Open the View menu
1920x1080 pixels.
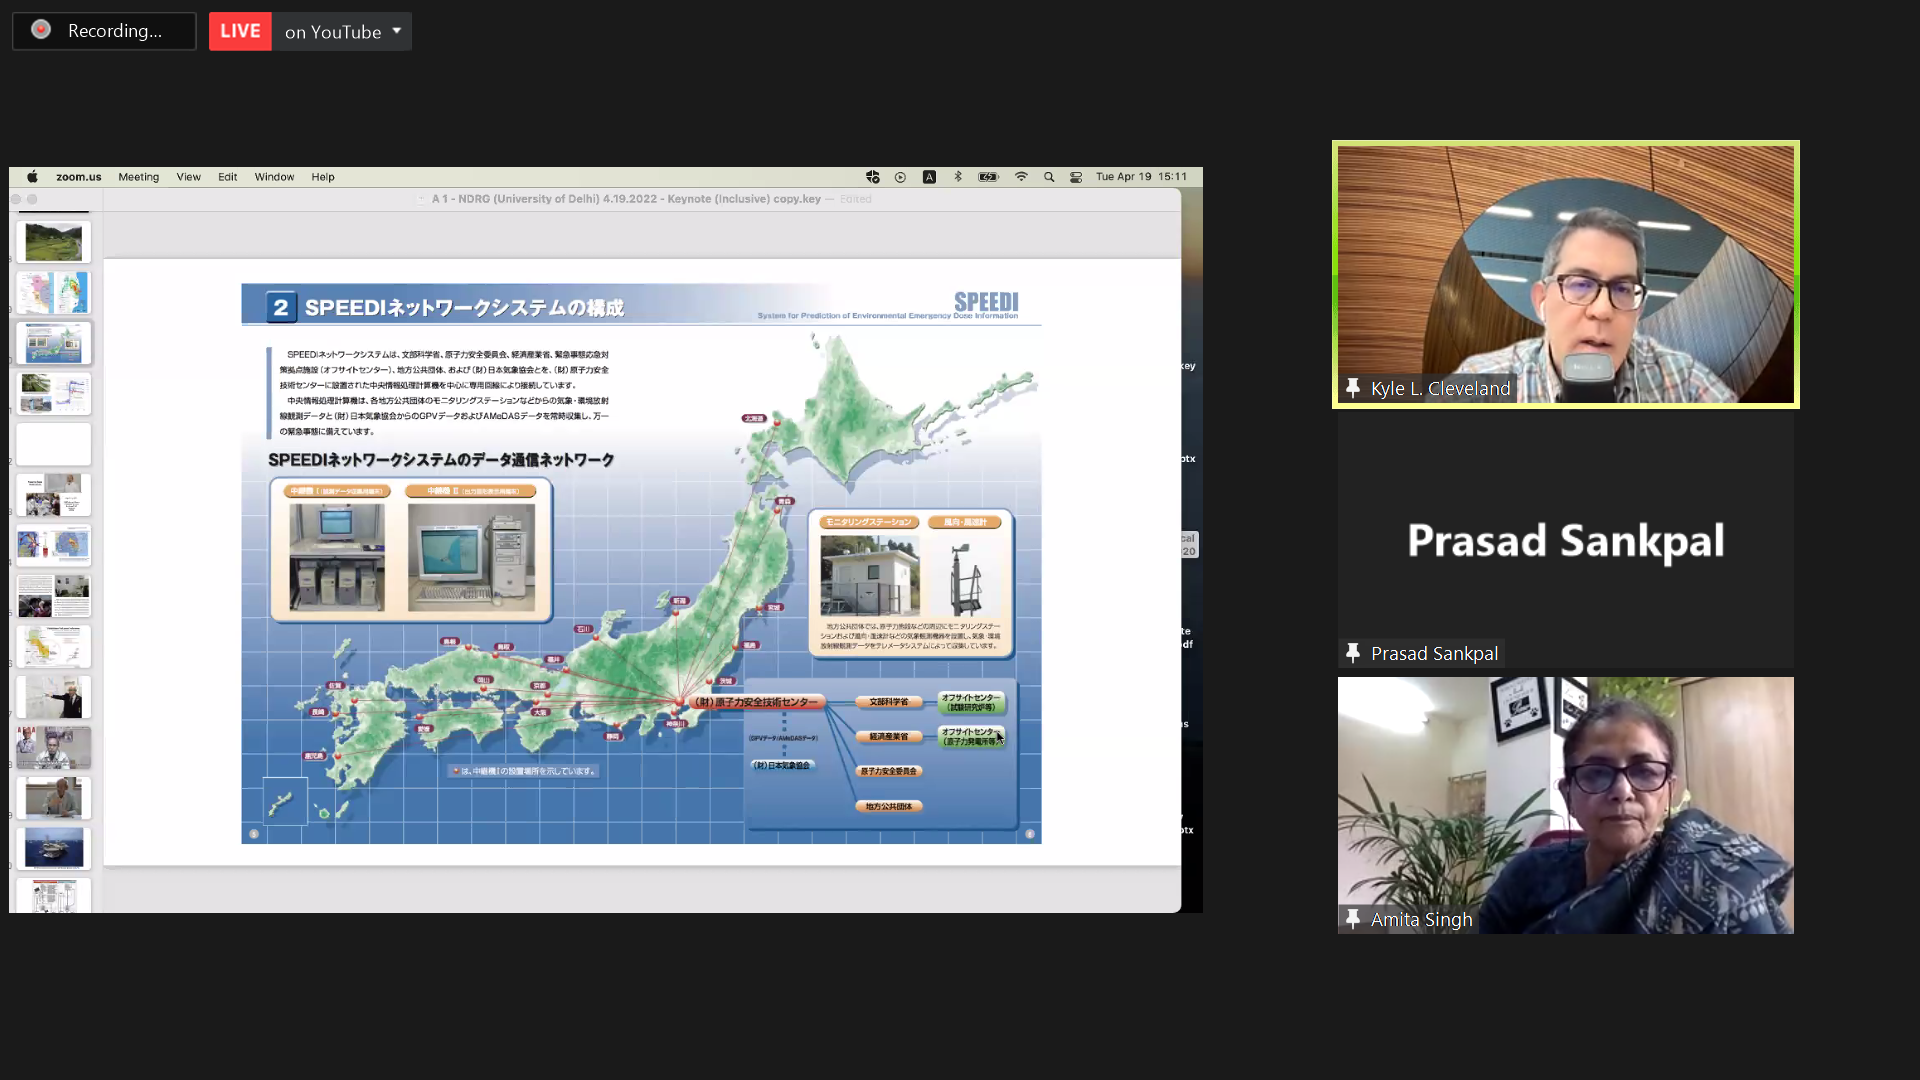click(188, 177)
